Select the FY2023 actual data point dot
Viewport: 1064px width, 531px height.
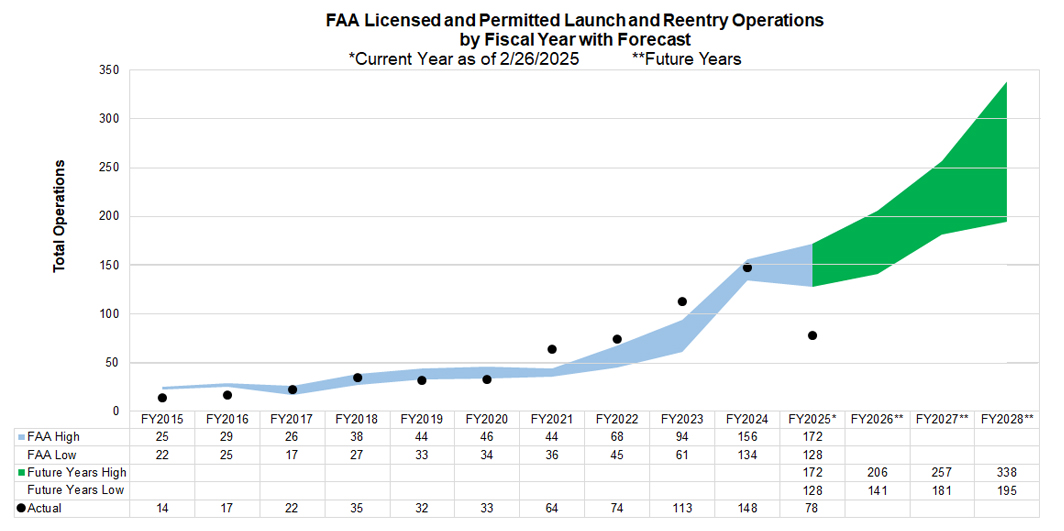pyautogui.click(x=682, y=301)
